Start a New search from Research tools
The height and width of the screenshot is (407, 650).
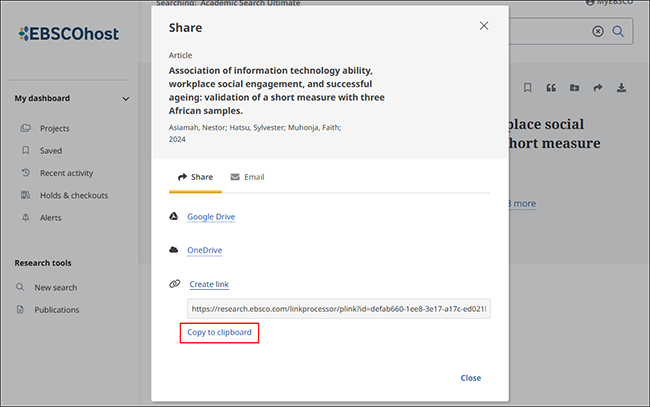(x=56, y=288)
